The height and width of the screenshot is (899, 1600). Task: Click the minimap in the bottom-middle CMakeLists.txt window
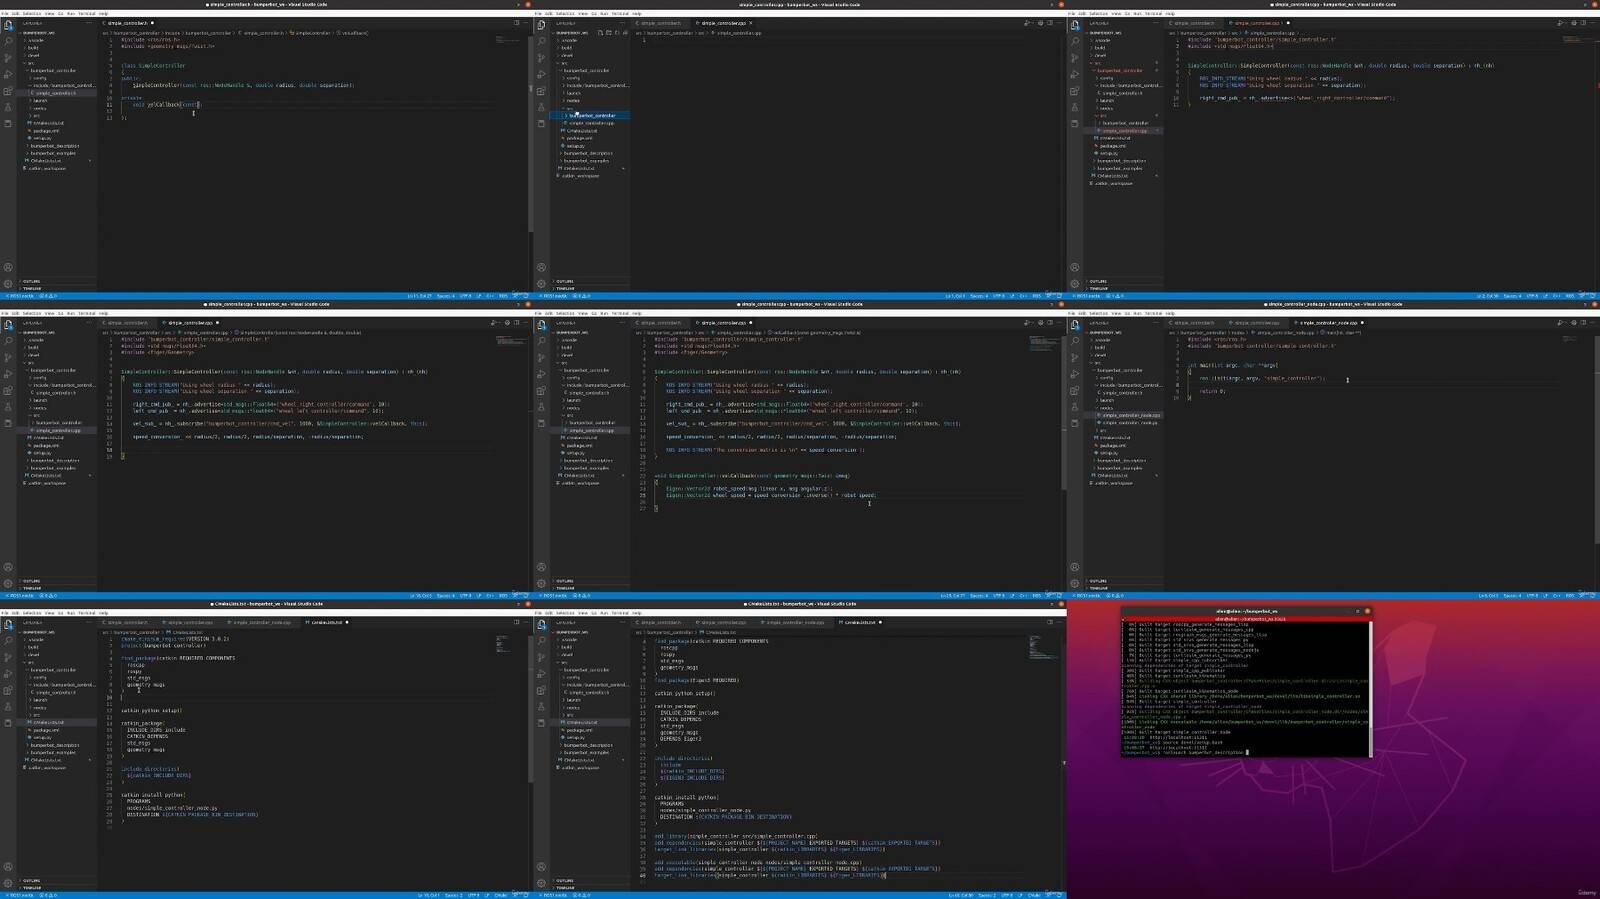click(x=1043, y=646)
